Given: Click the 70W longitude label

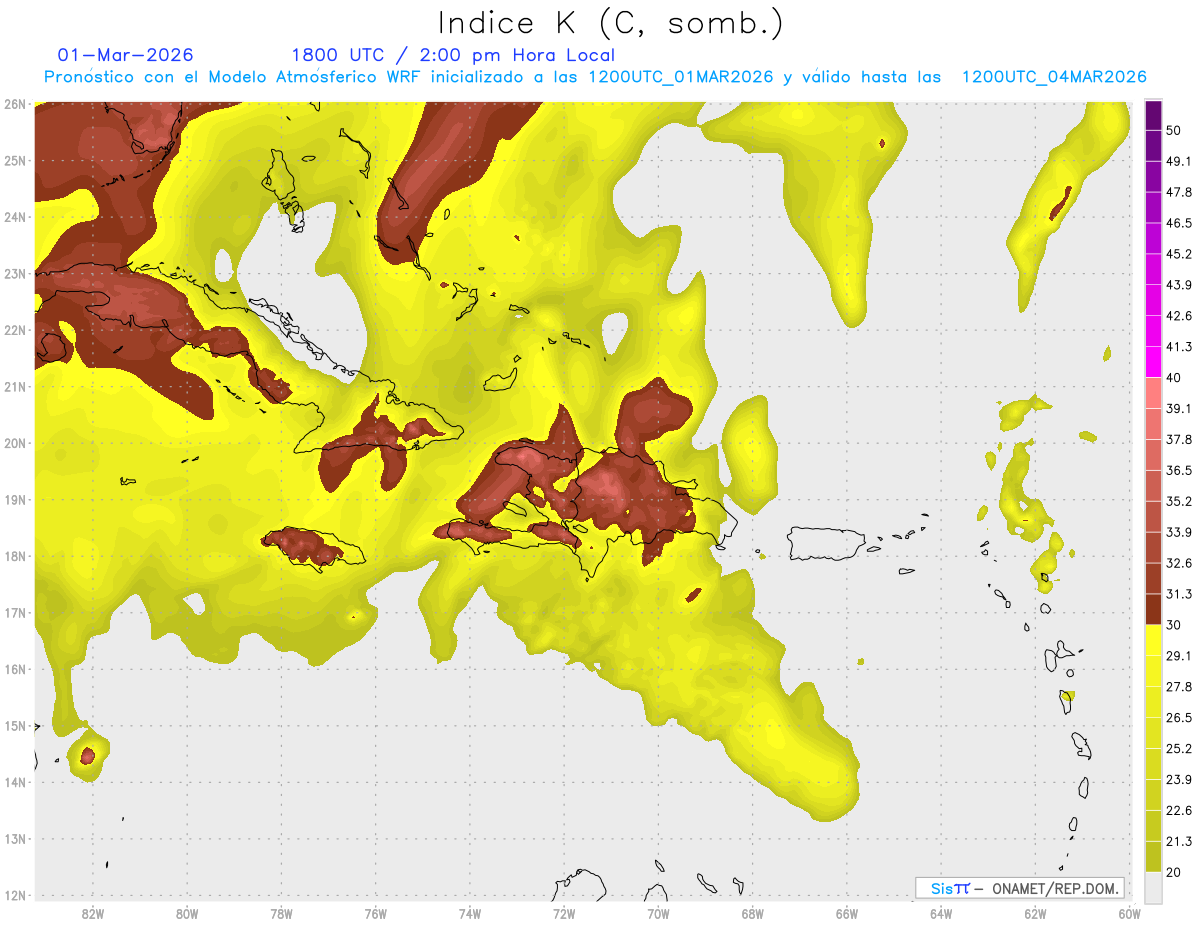Looking at the screenshot, I should [x=658, y=913].
